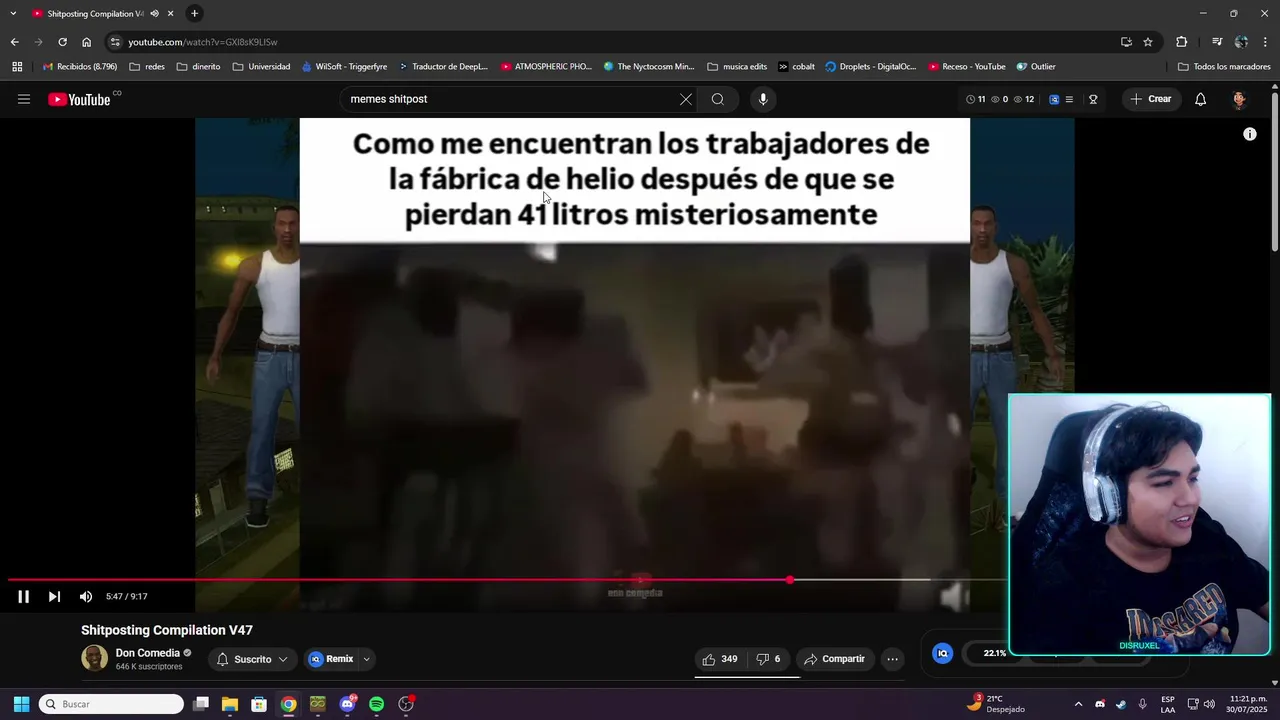Switch to Shitposting Compilation tab
Screen dimensions: 1280x720
point(95,14)
